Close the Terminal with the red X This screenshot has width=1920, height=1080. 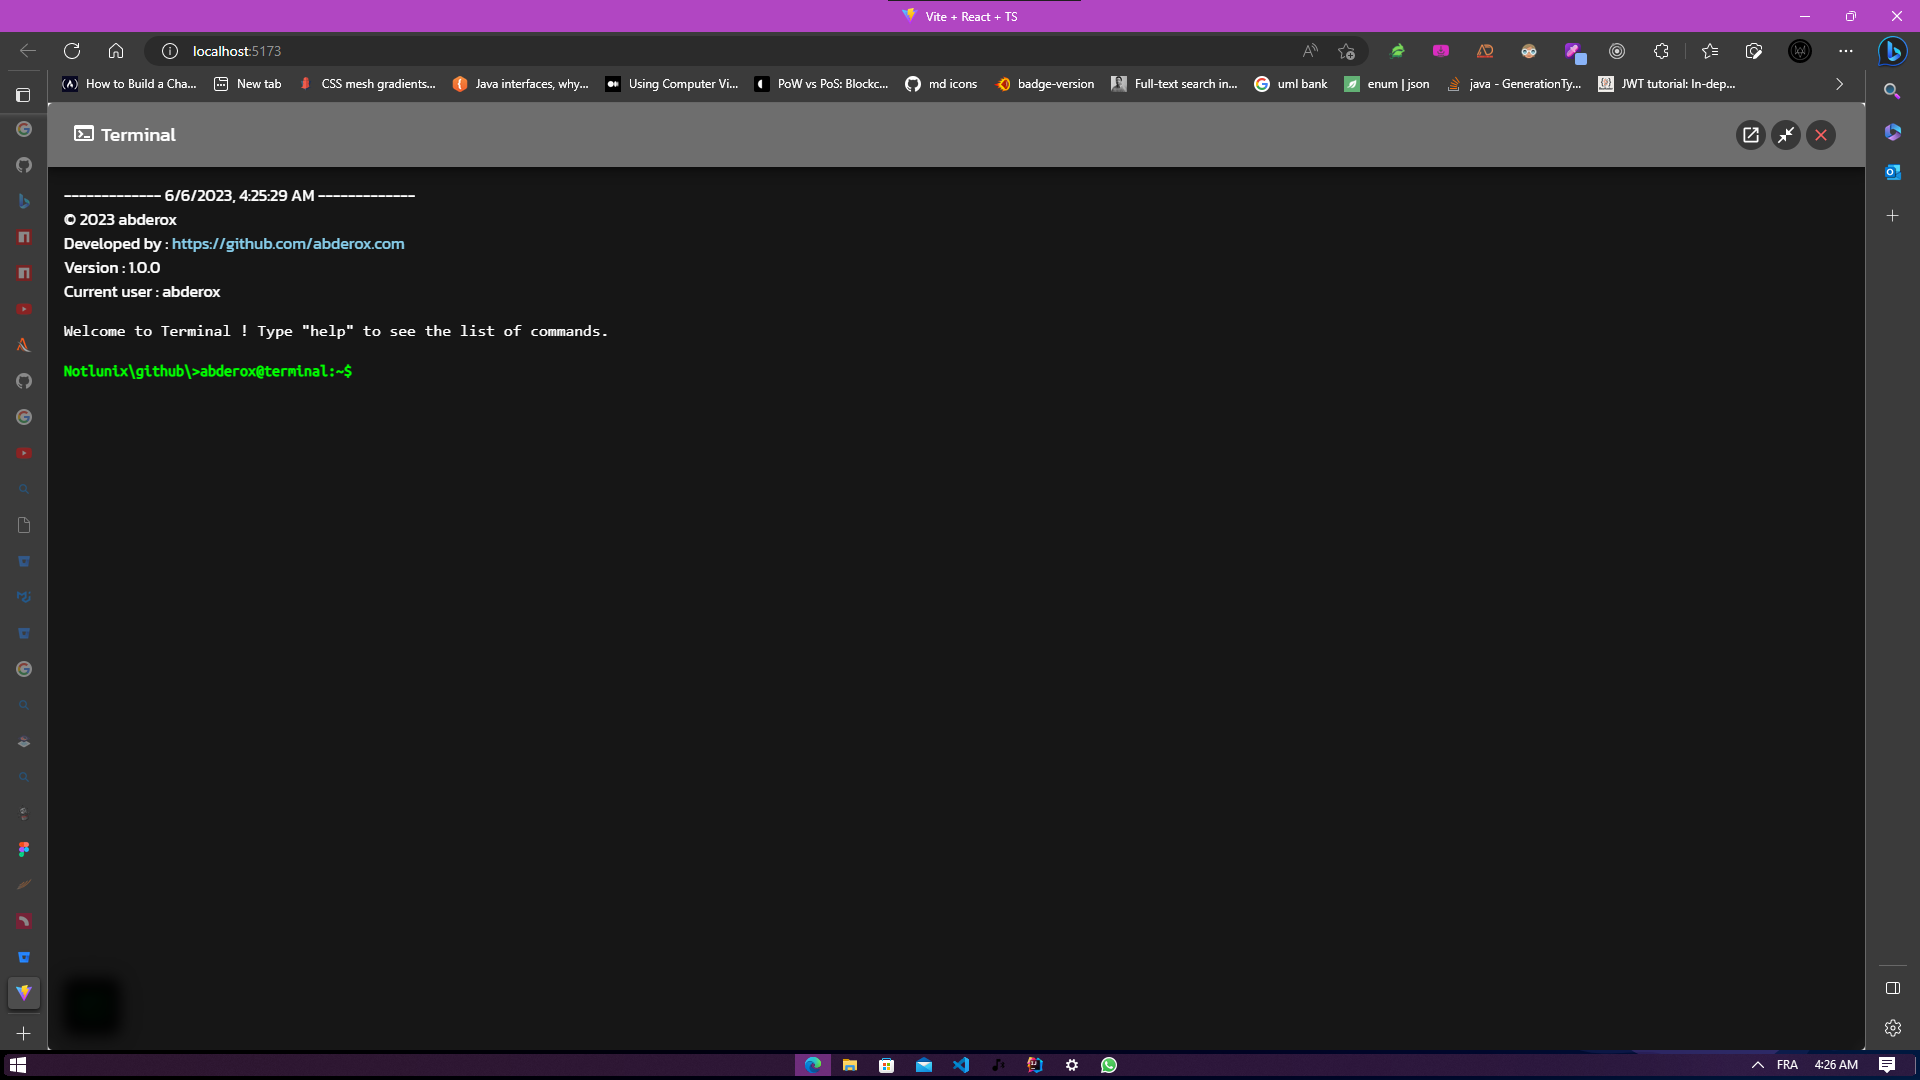tap(1821, 135)
